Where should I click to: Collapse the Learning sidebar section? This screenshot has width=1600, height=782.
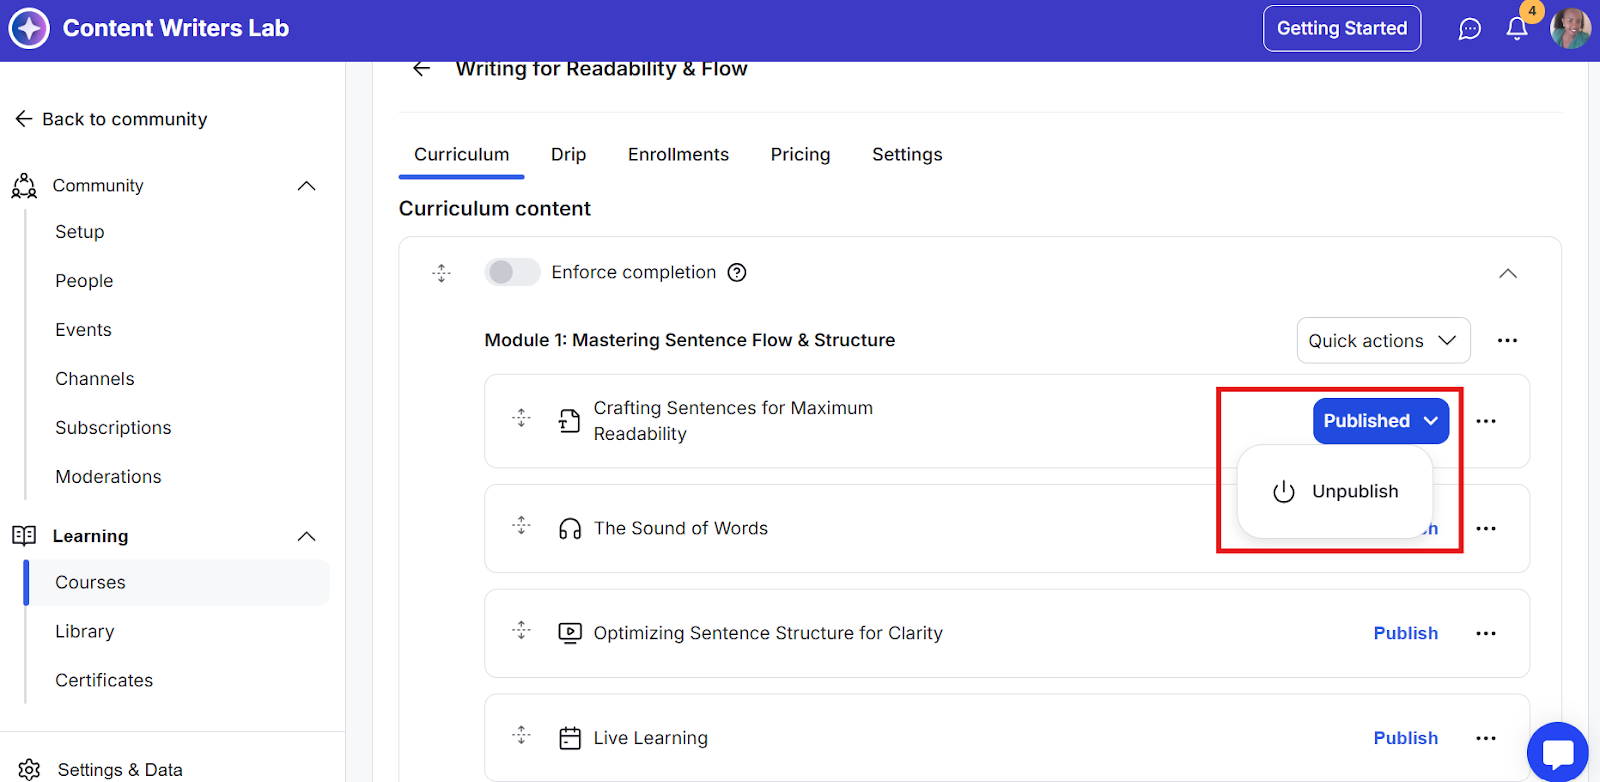307,537
